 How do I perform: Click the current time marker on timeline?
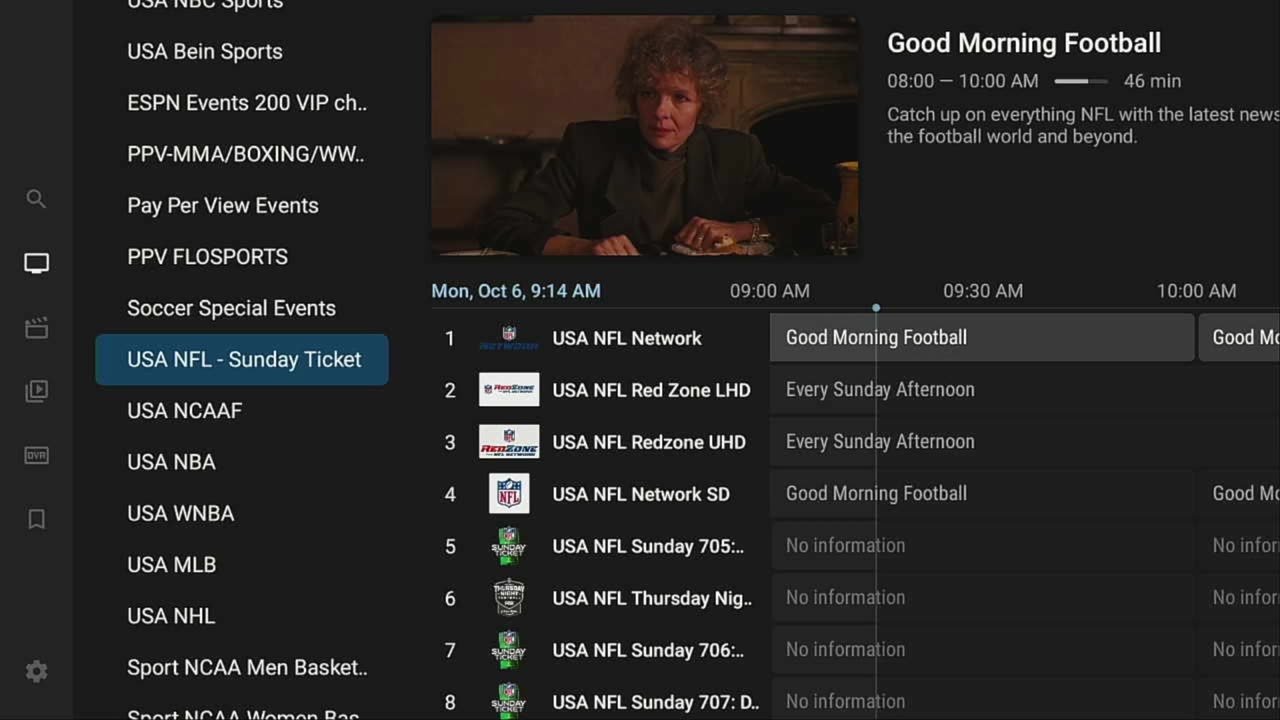tap(876, 308)
